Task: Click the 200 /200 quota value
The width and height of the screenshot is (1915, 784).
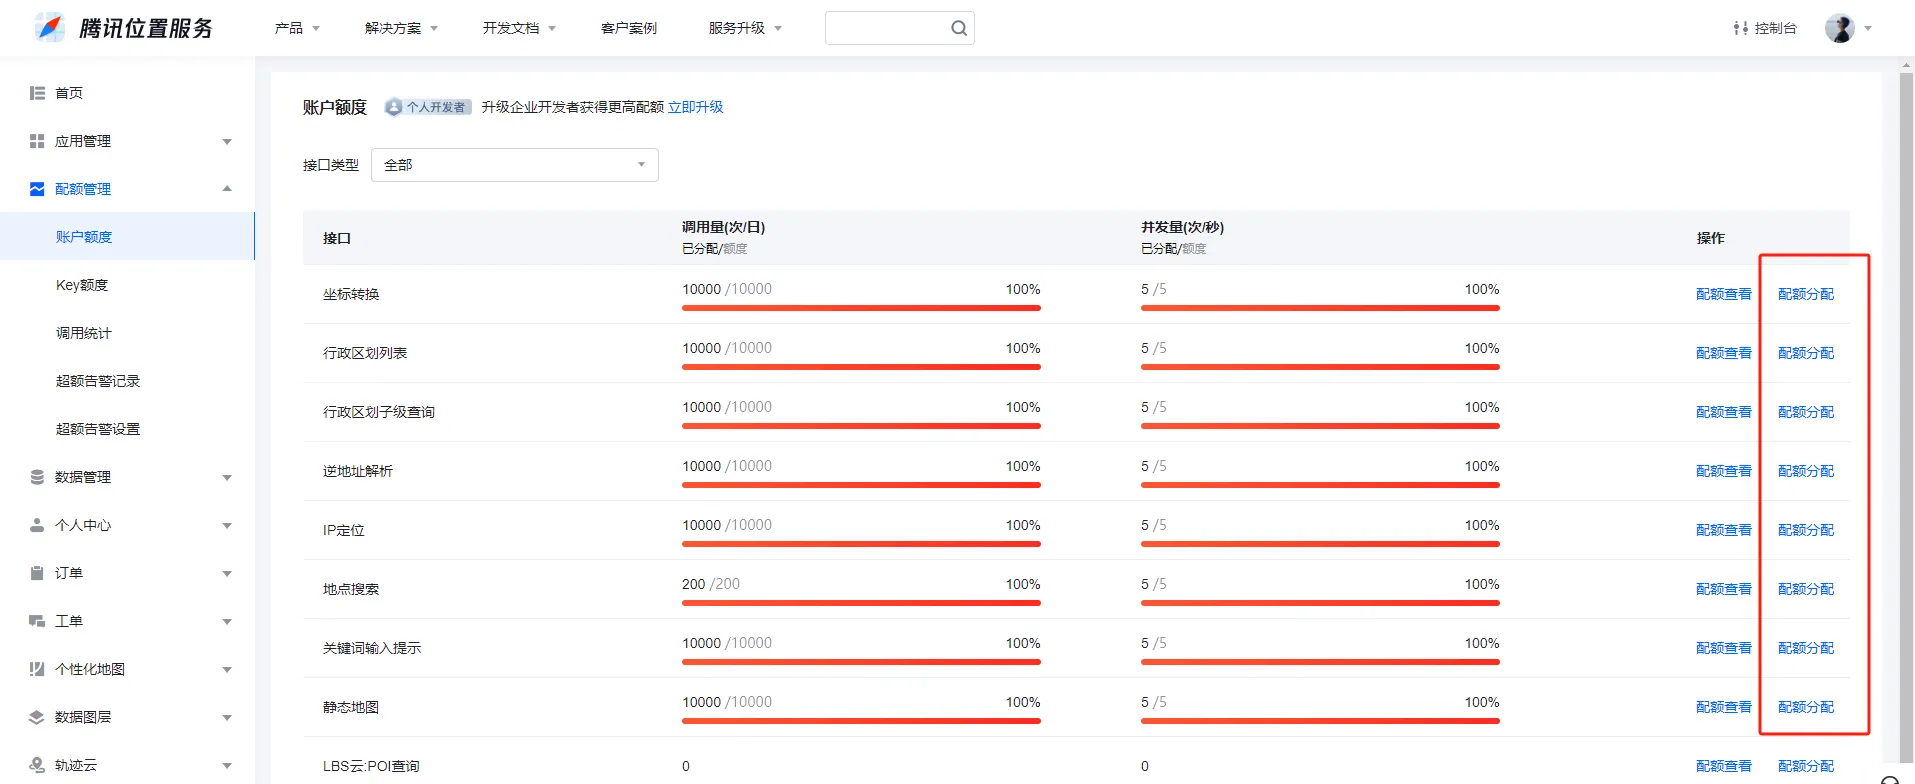Action: point(711,584)
